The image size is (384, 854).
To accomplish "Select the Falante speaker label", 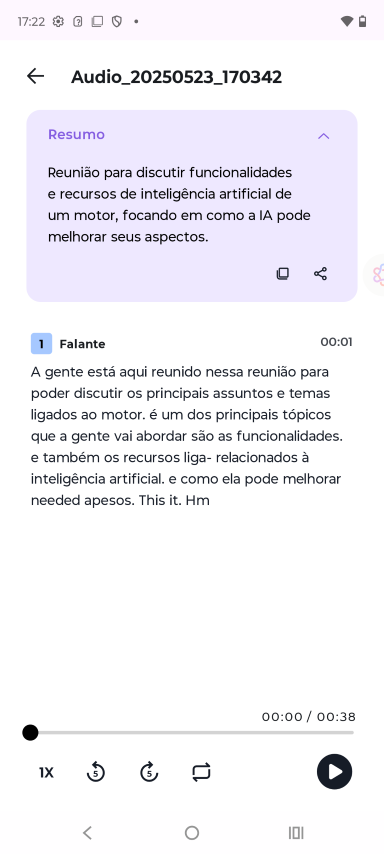I will (82, 344).
